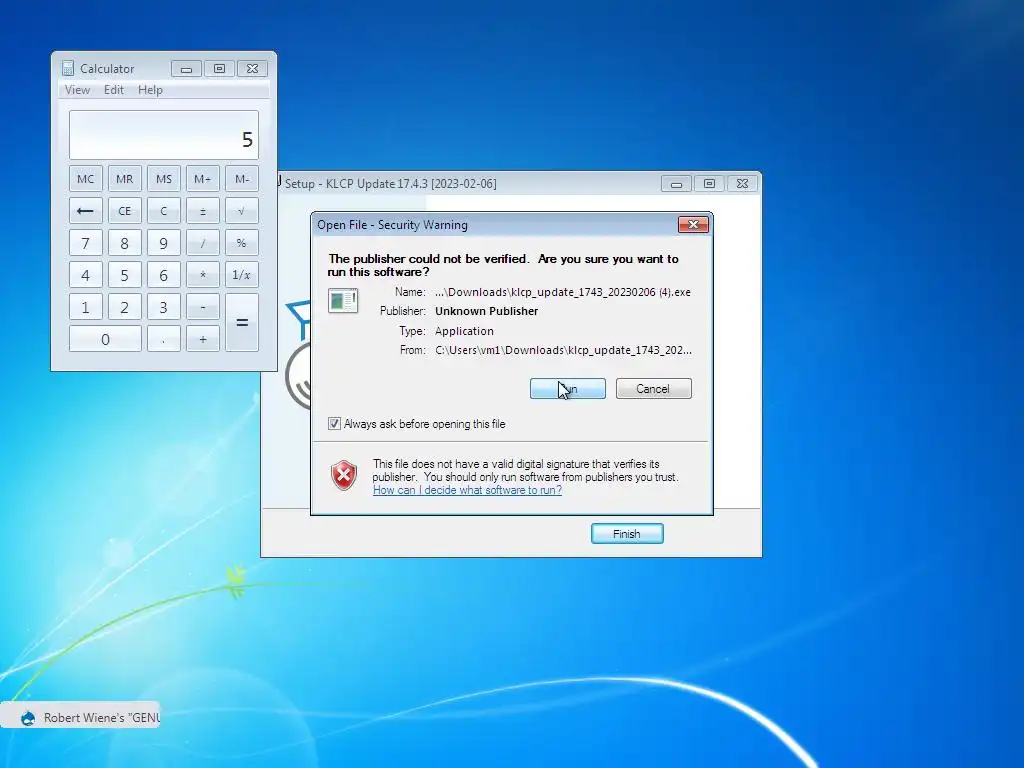
Task: Click the multiply key in Calculator
Action: tap(202, 275)
